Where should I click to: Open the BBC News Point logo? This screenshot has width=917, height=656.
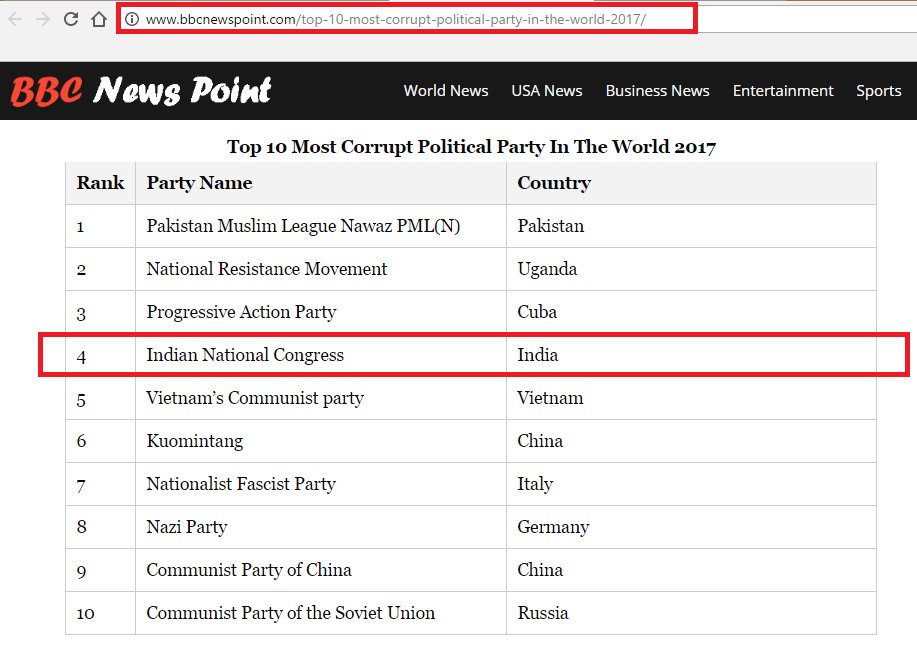click(140, 91)
